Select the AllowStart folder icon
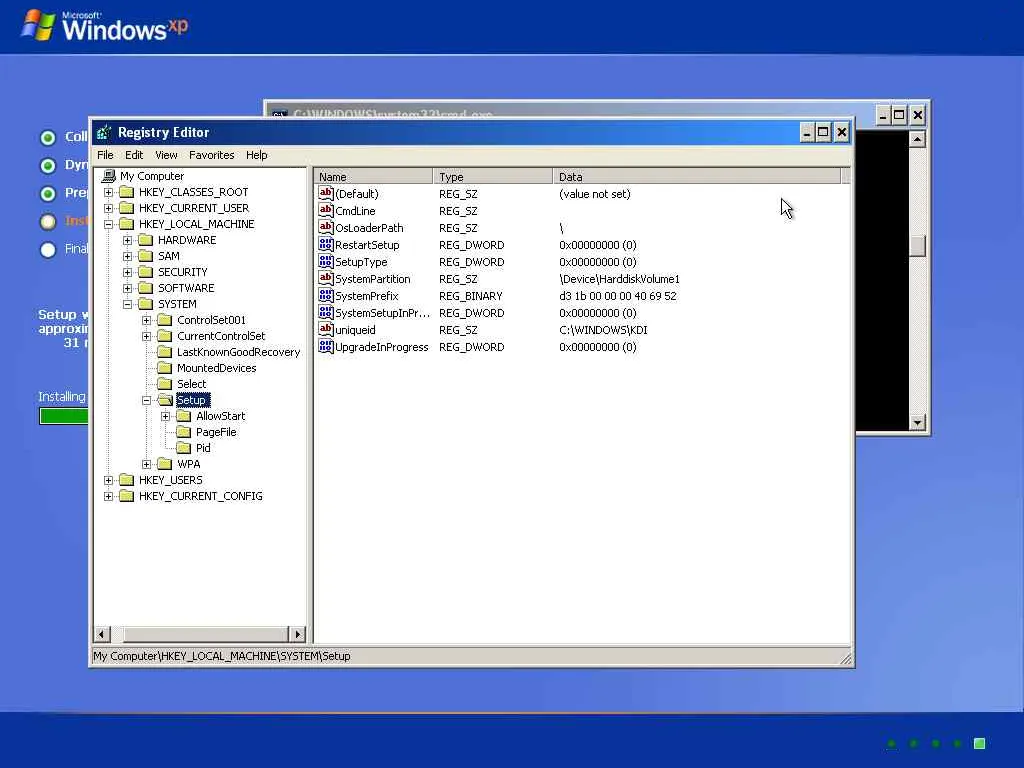1024x768 pixels. pyautogui.click(x=184, y=416)
